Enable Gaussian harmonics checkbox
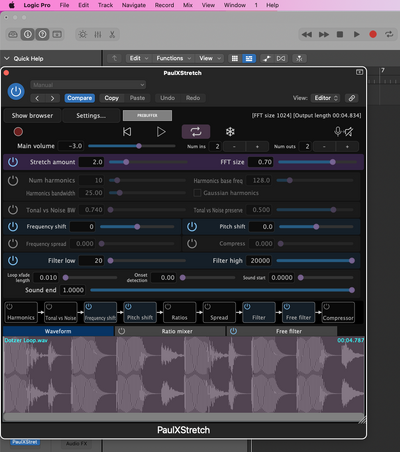Screen dimensions: 400x452 click(197, 193)
